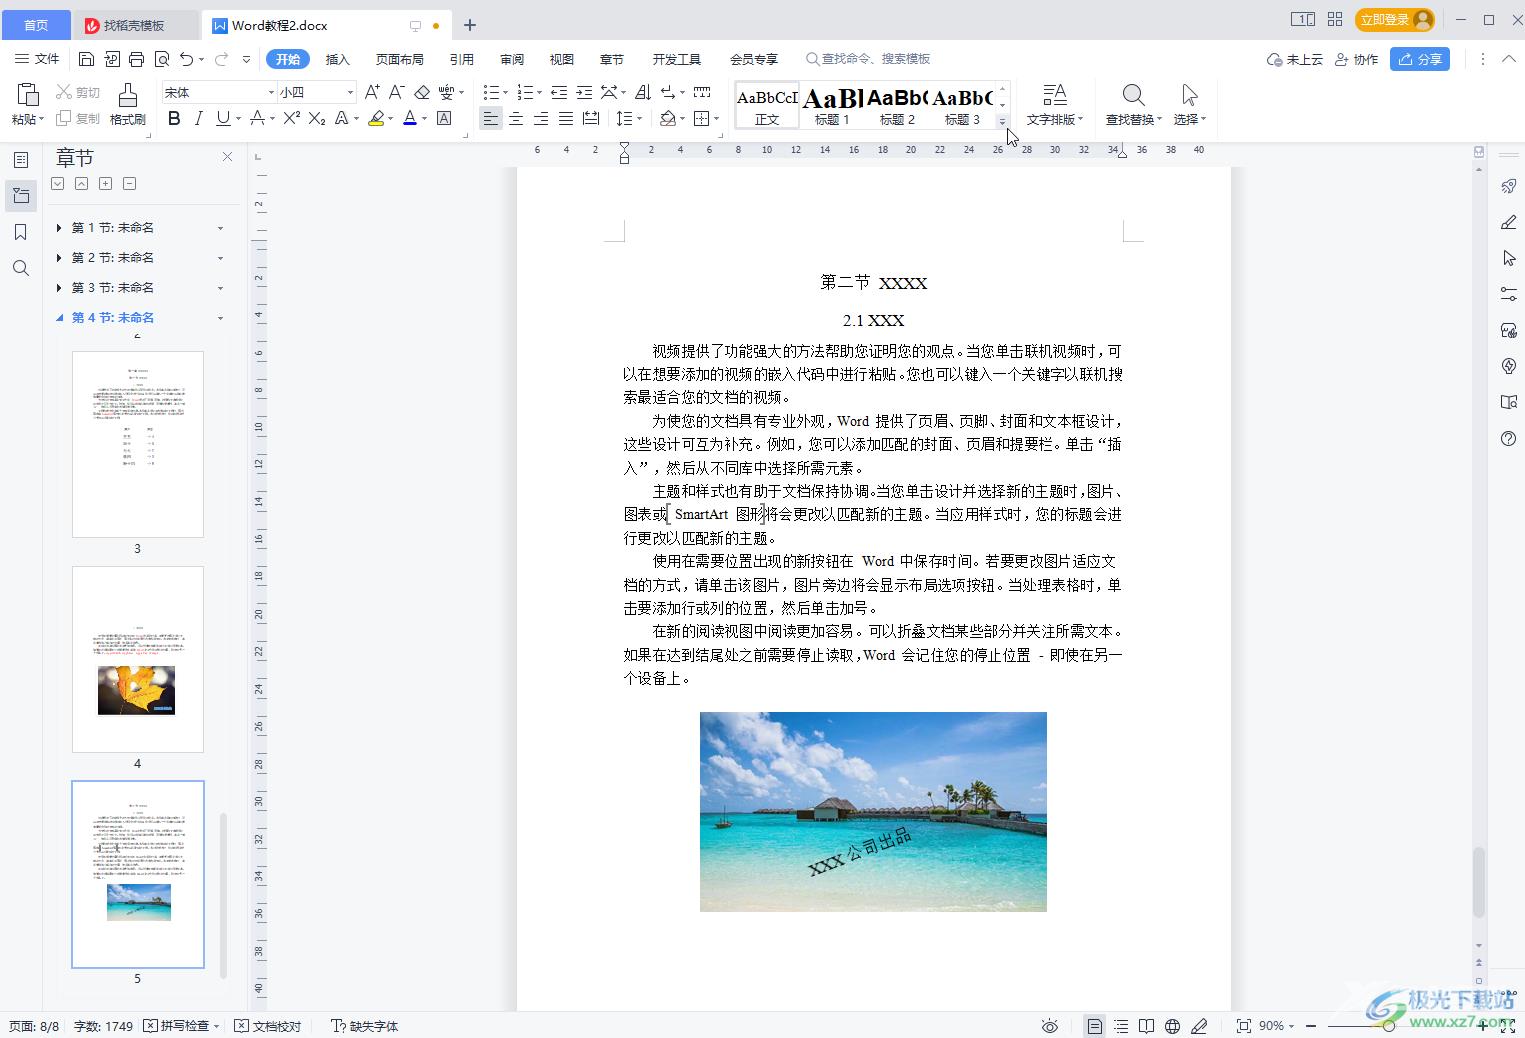Click the zoom slider handle

[1389, 1026]
